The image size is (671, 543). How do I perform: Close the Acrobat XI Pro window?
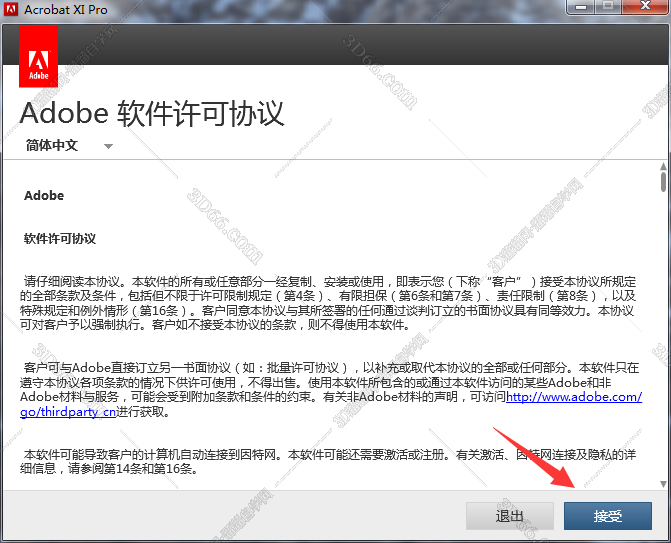tap(645, 7)
